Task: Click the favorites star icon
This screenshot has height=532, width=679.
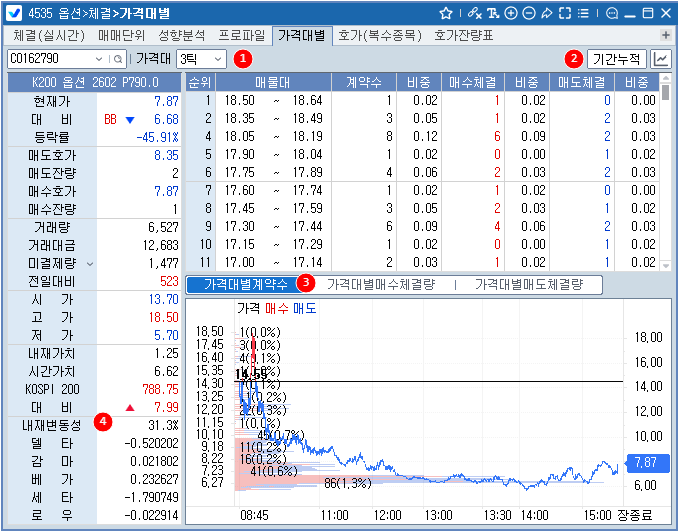Action: coord(446,13)
